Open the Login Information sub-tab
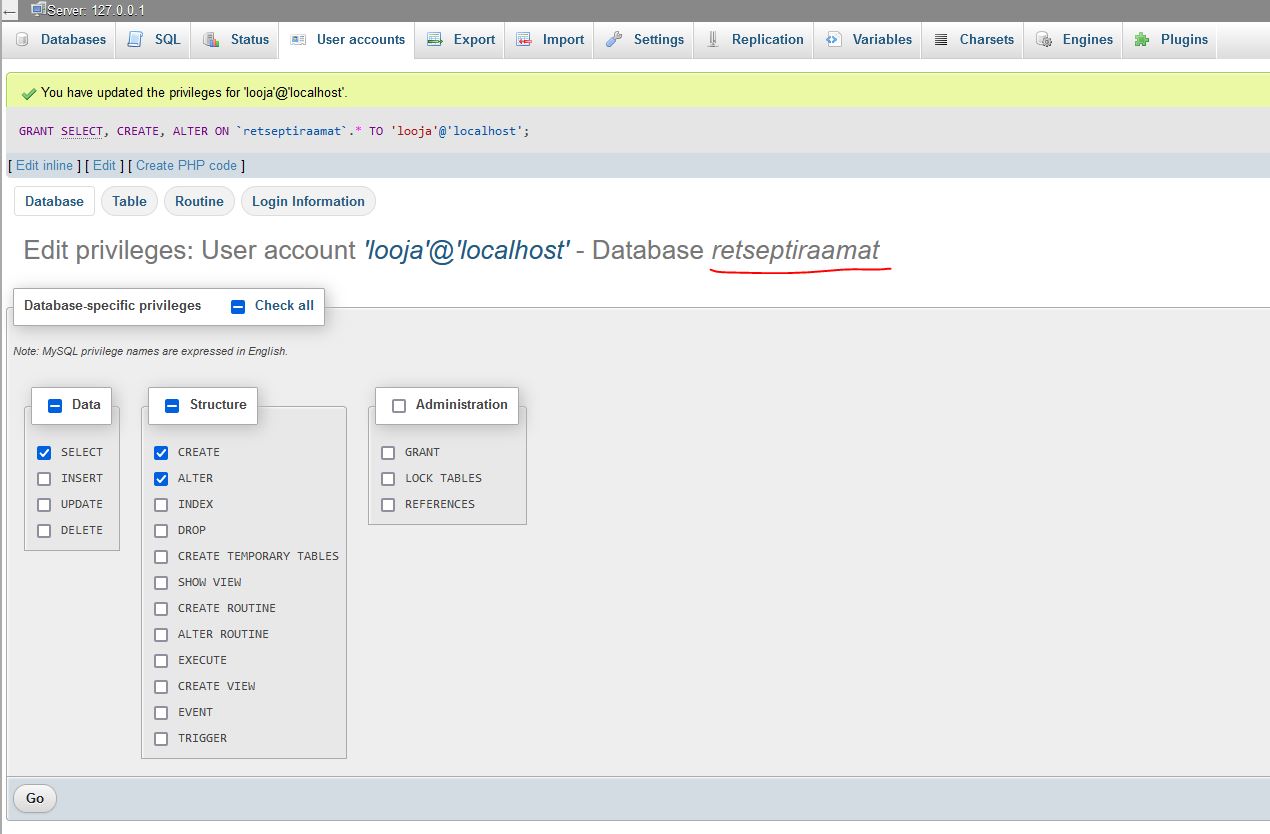The image size is (1270, 834). (308, 201)
